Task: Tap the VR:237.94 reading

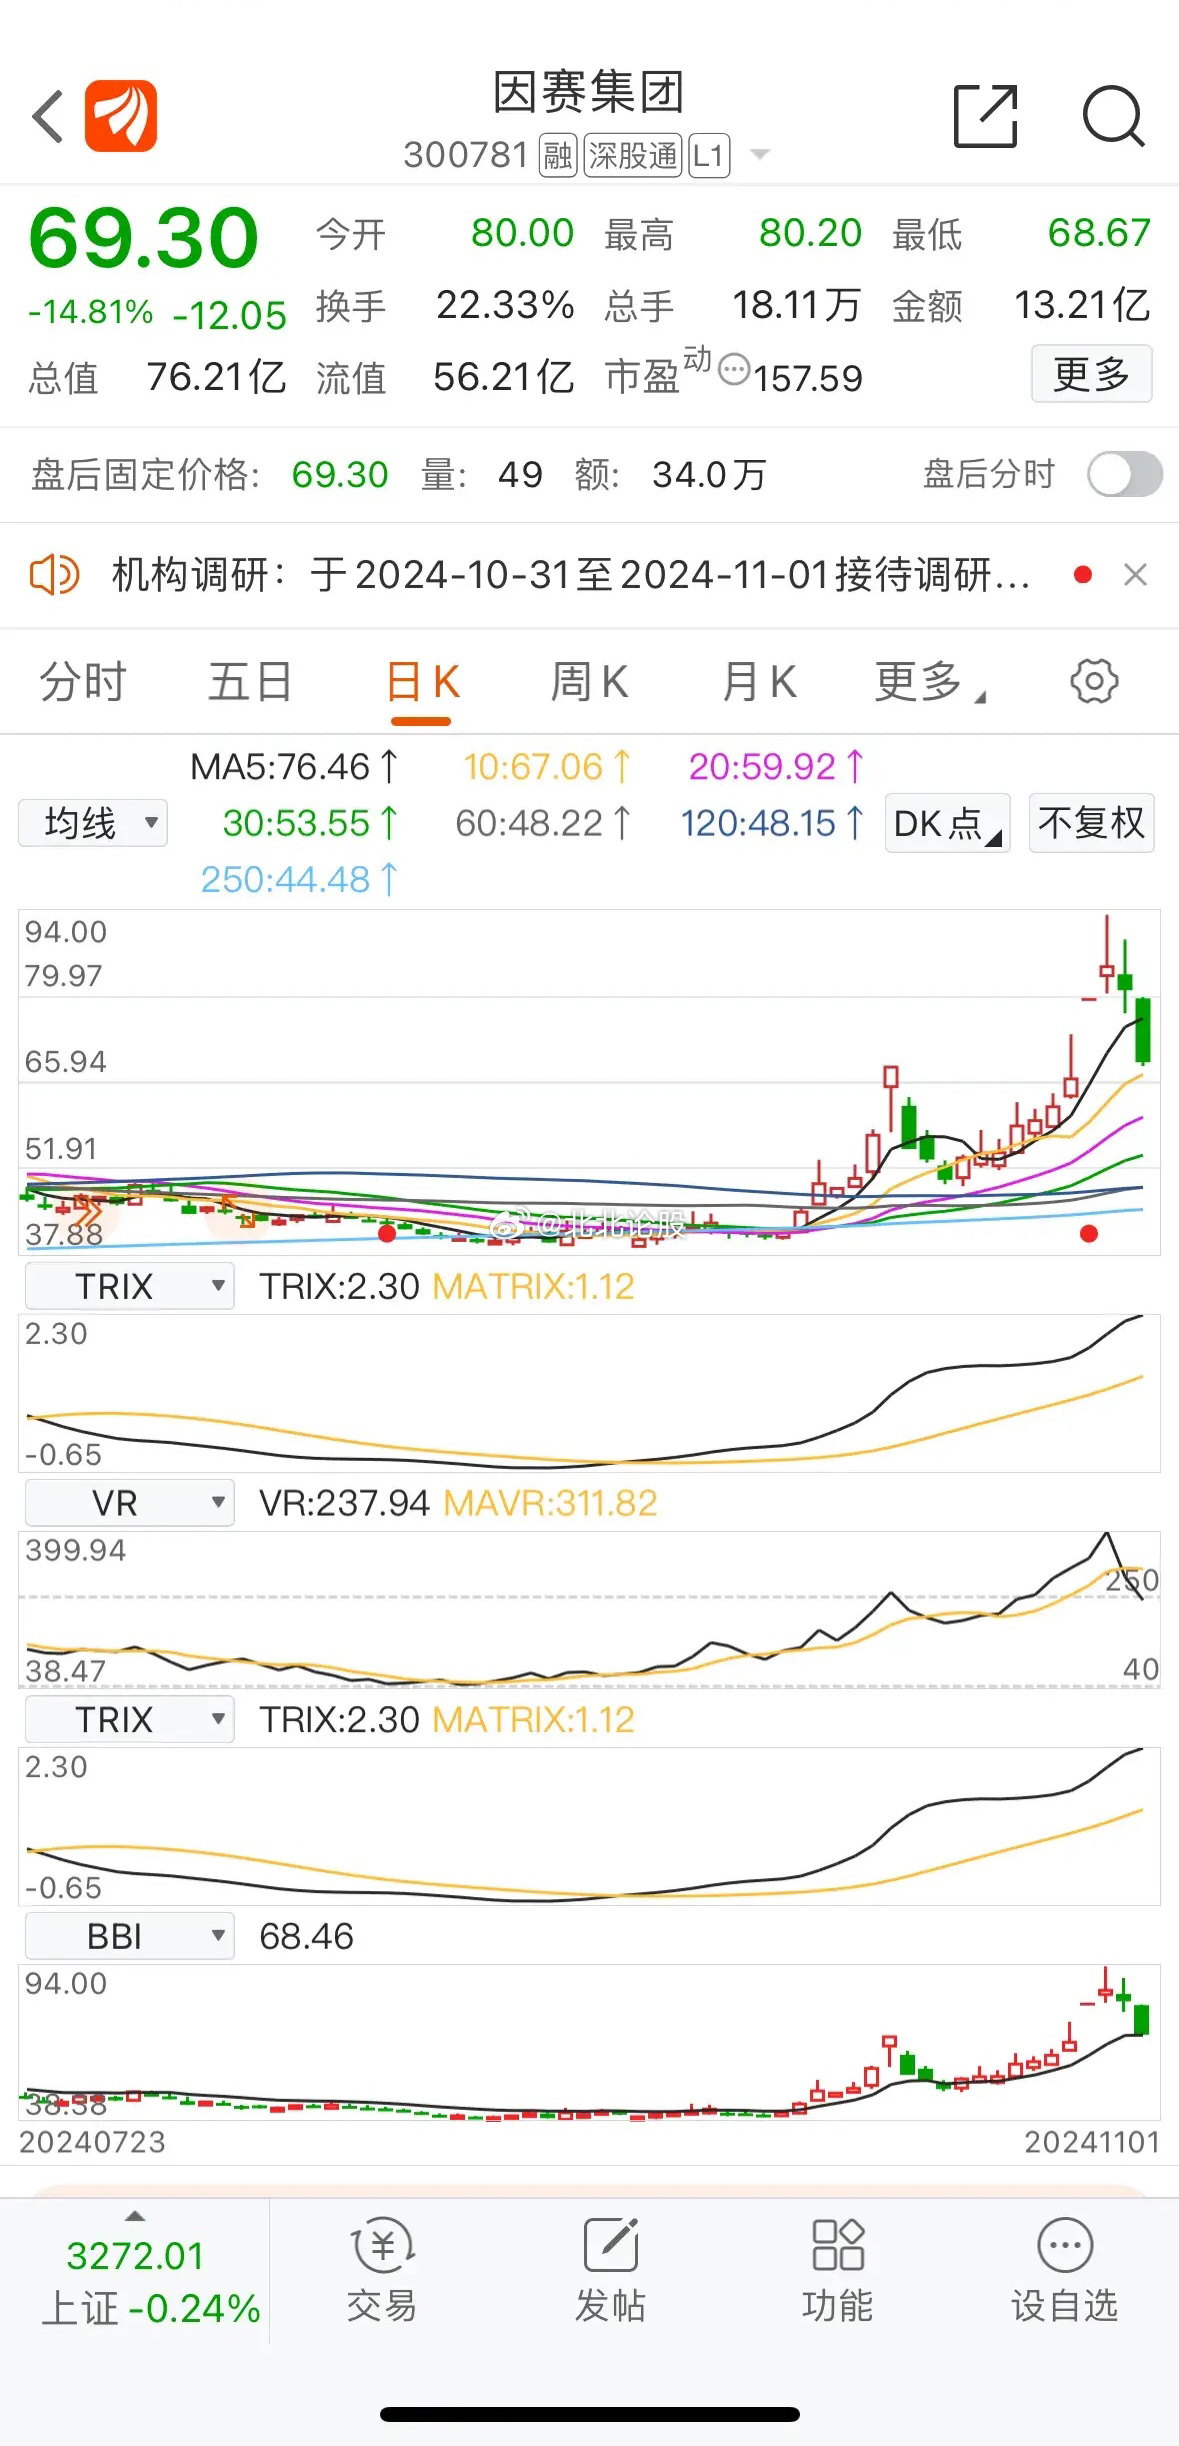Action: pos(344,1503)
